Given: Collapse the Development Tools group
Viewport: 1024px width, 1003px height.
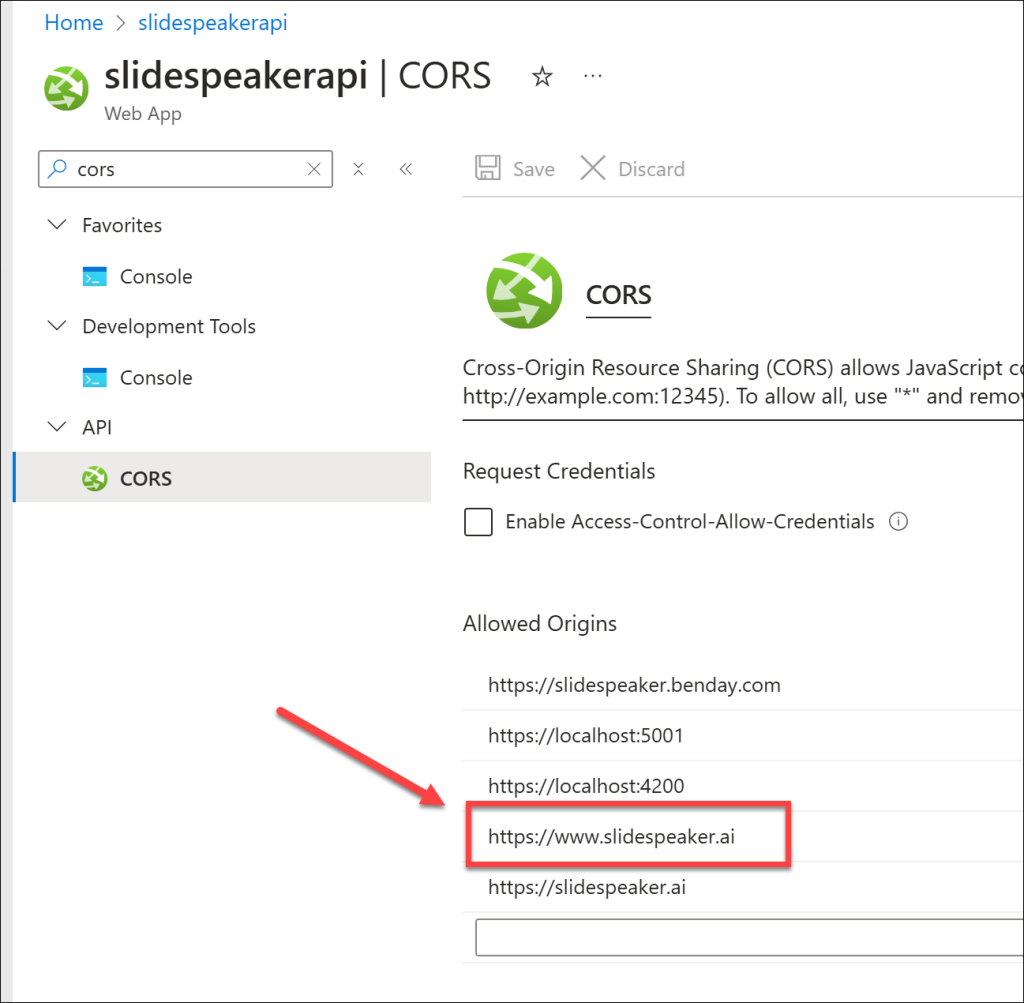Looking at the screenshot, I should point(57,326).
